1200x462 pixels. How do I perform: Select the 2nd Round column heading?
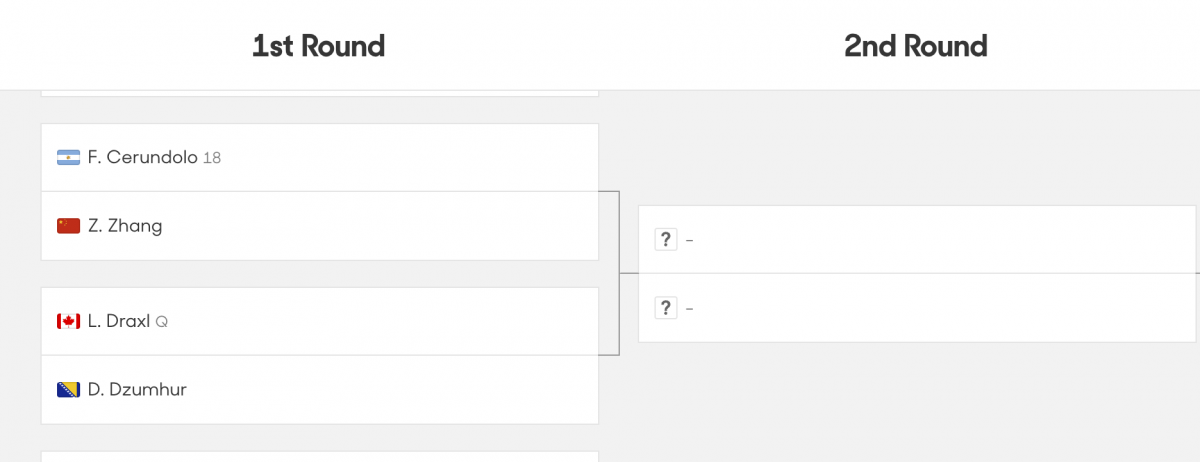[x=915, y=46]
